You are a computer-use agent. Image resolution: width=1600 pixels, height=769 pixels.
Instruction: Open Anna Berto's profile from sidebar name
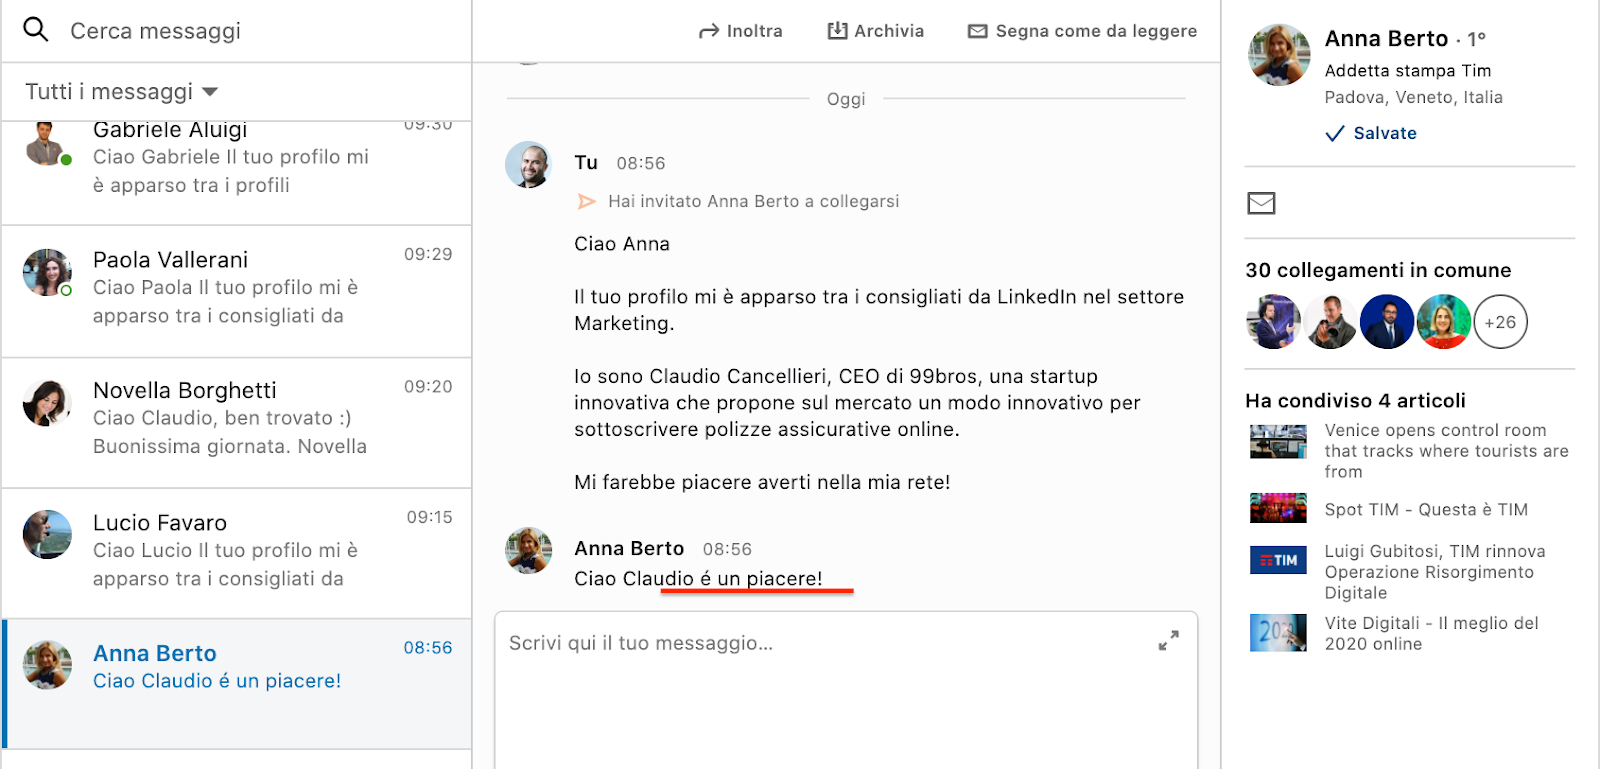1386,39
